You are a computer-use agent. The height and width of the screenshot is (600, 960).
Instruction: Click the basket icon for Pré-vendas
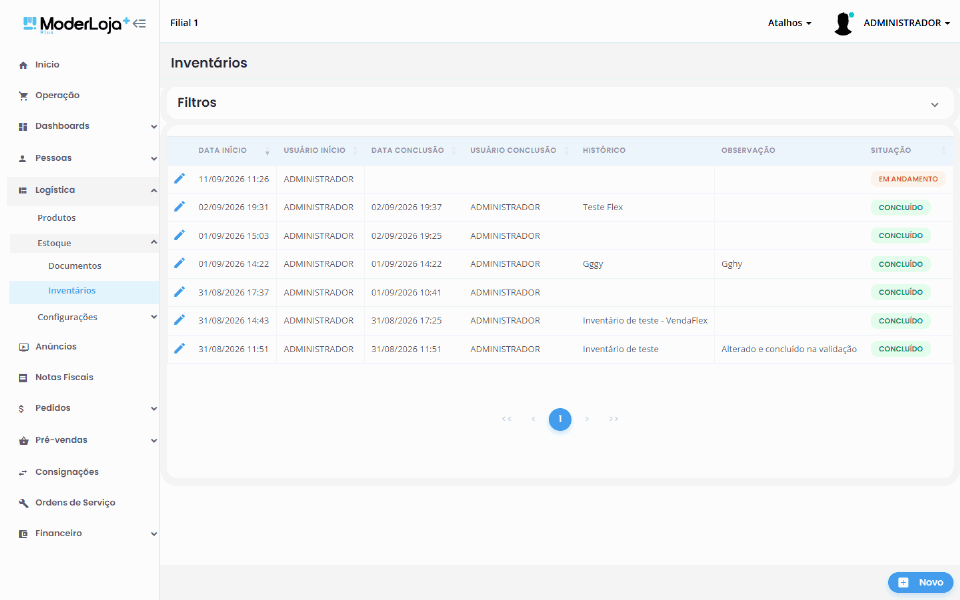tap(23, 441)
